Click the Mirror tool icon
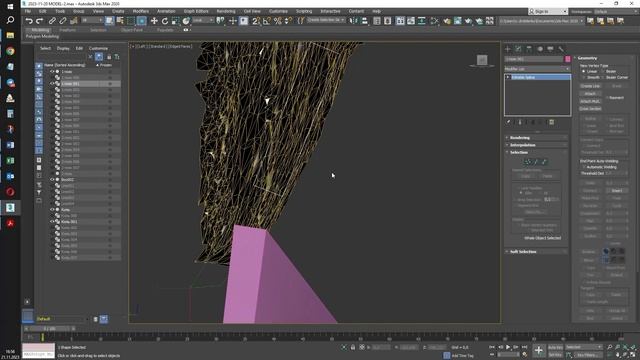 pos(354,21)
